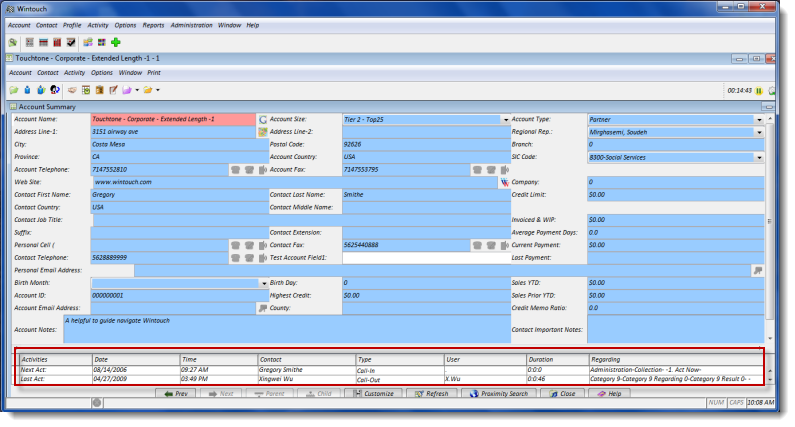Screen dimensions: 795x427
Task: Open the Regional Rep dropdown
Action: pos(759,132)
